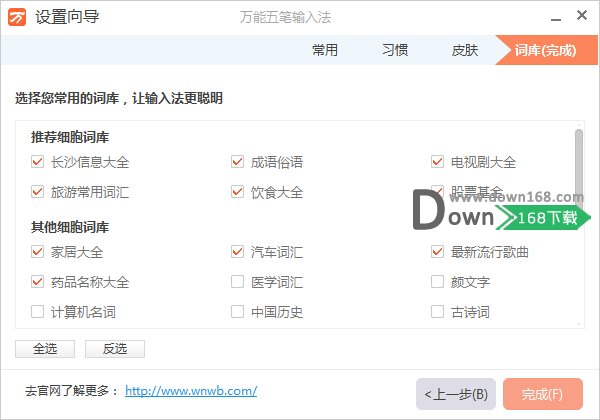Switch to the 常用 tab
This screenshot has height=420, width=600.
324,50
